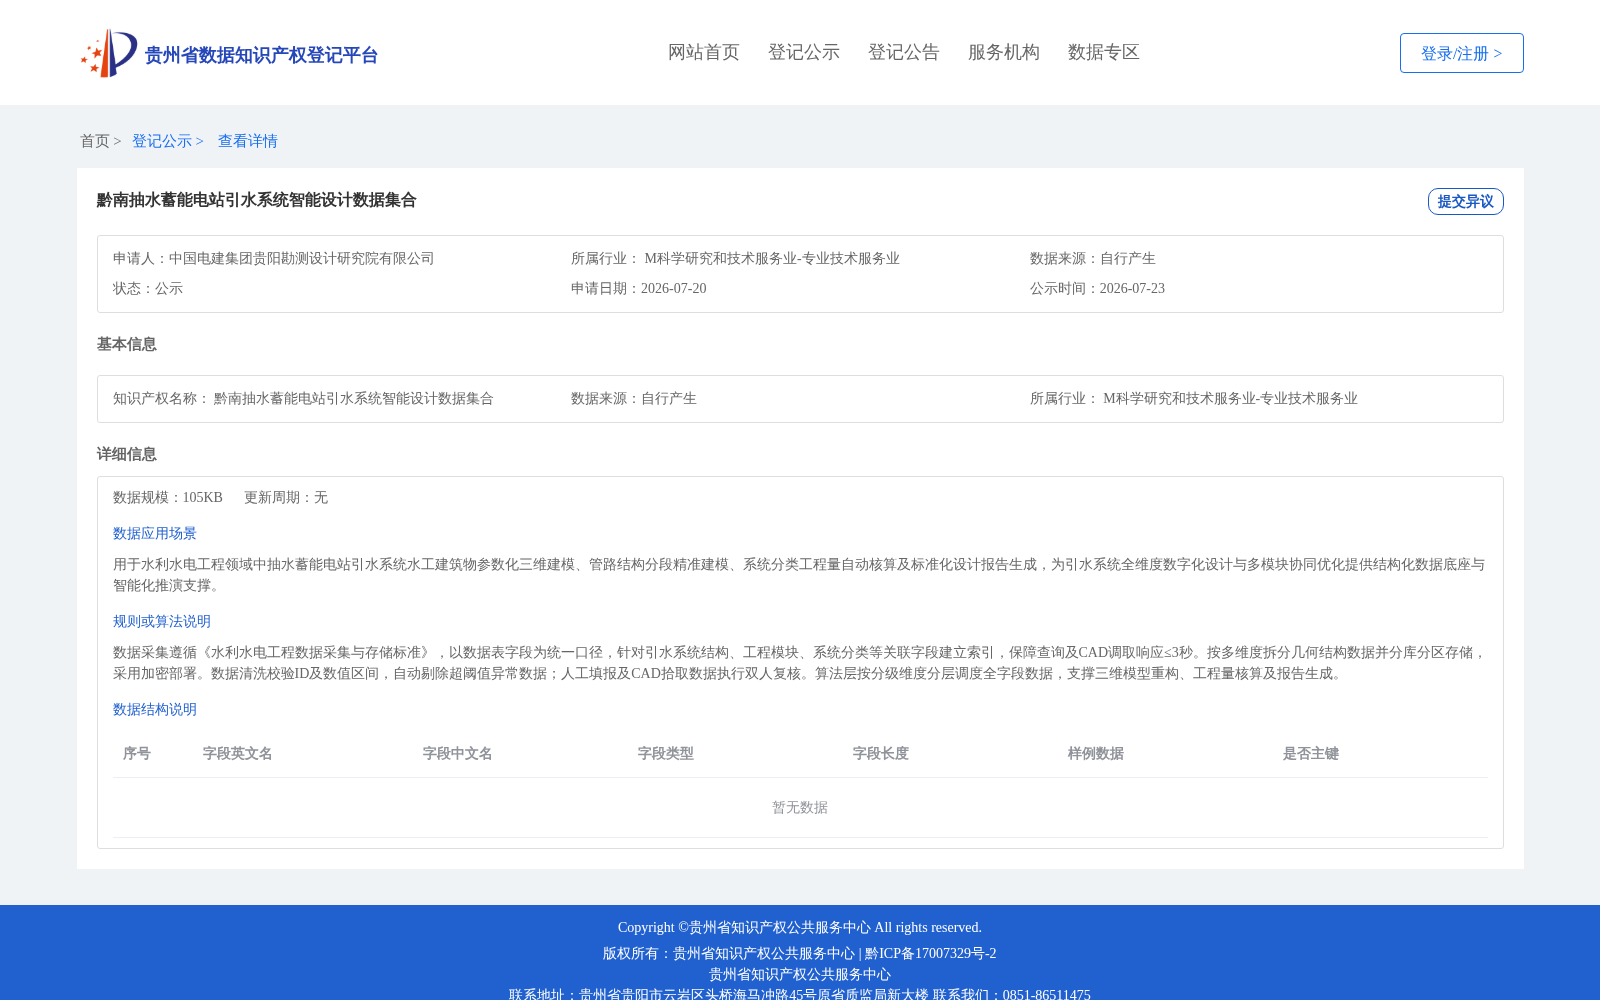The width and height of the screenshot is (1600, 1000).
Task: Click 数据来源：自行产生 in summary box
Action: [1093, 258]
